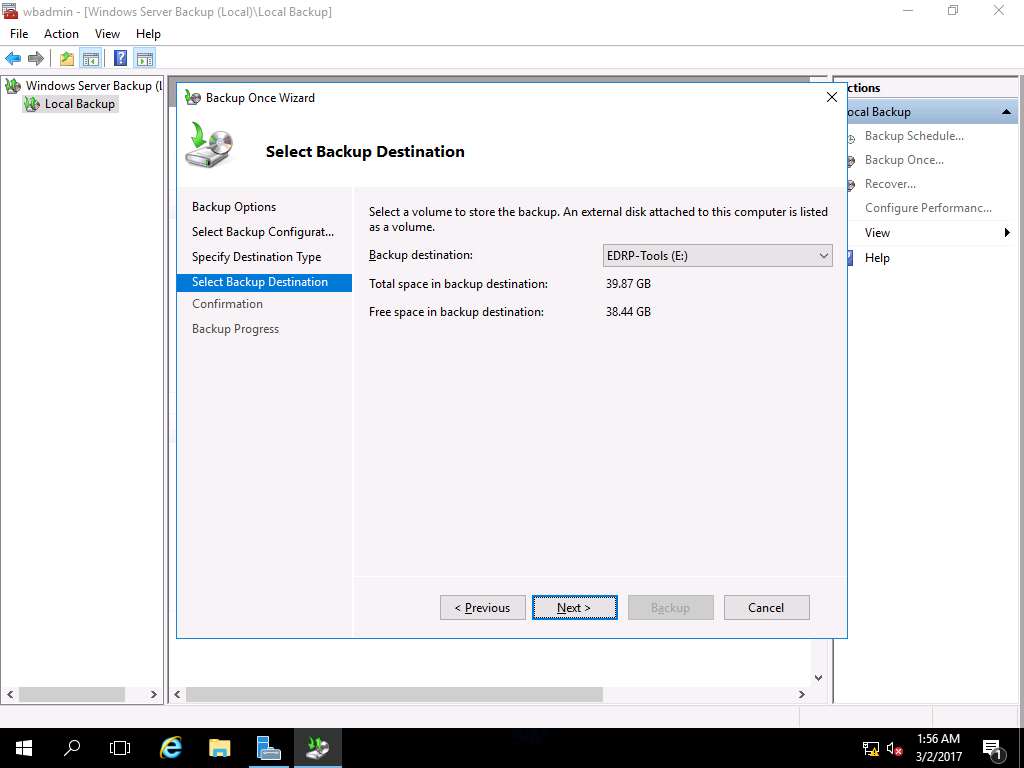Open the Windows Start menu
The image size is (1024, 768).
24,748
